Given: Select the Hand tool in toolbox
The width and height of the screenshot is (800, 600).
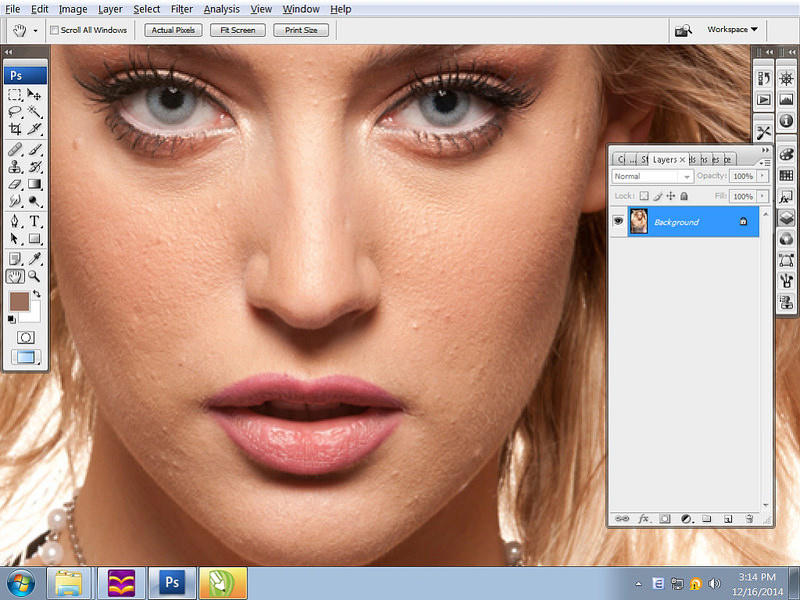Looking at the screenshot, I should point(15,277).
